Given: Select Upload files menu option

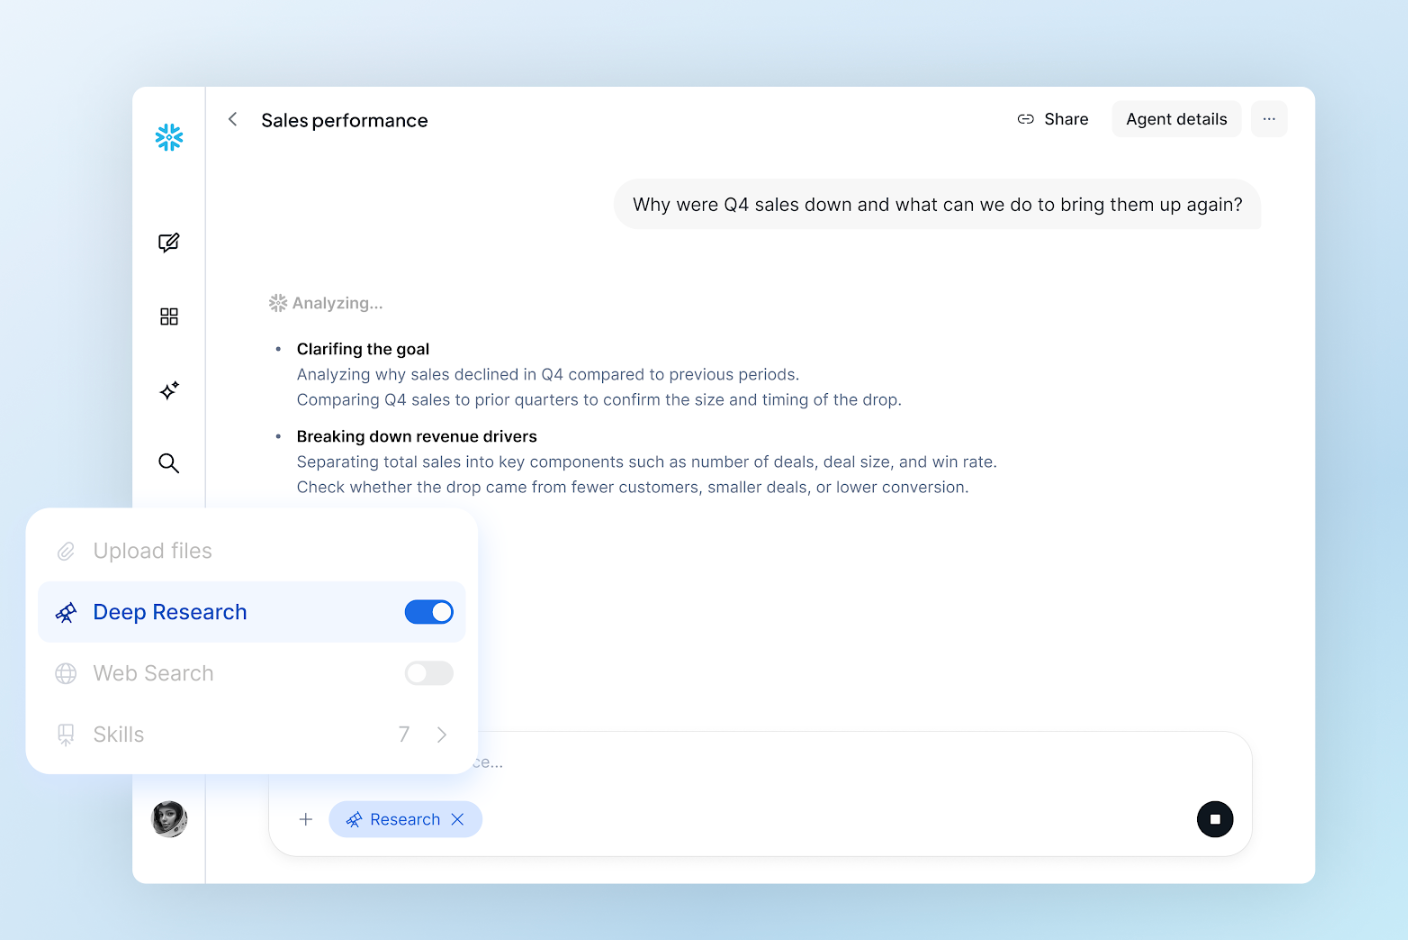Looking at the screenshot, I should [152, 551].
